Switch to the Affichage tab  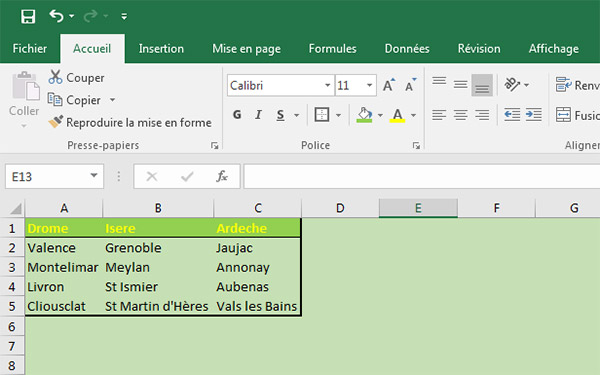[553, 49]
